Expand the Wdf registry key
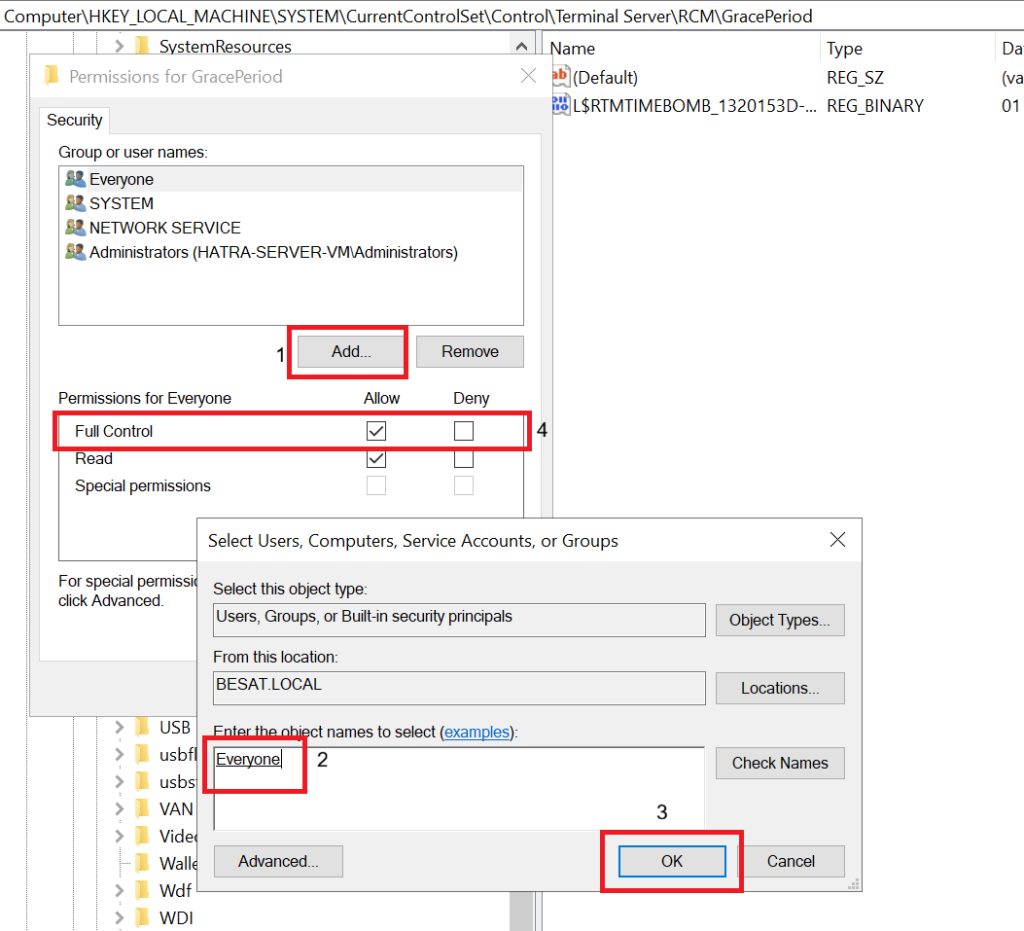1024x931 pixels. coord(119,891)
